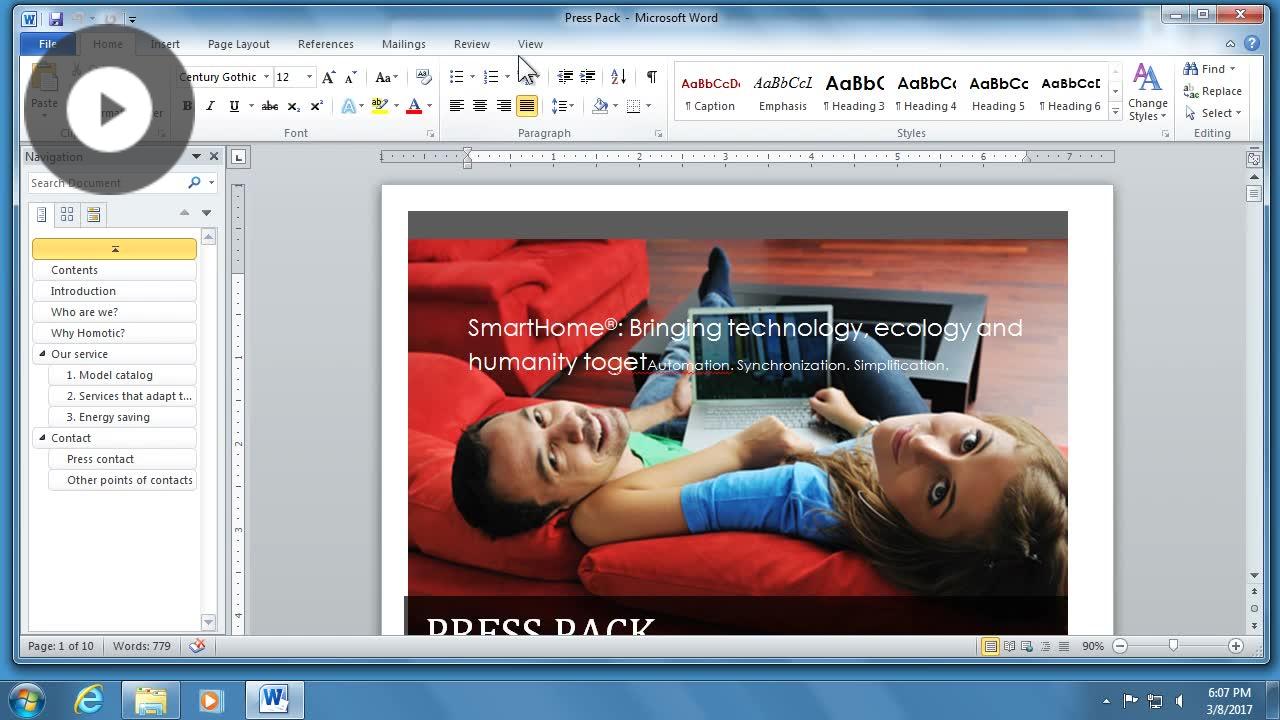Apply bullet list formatting
This screenshot has height=720, width=1280.
455,76
